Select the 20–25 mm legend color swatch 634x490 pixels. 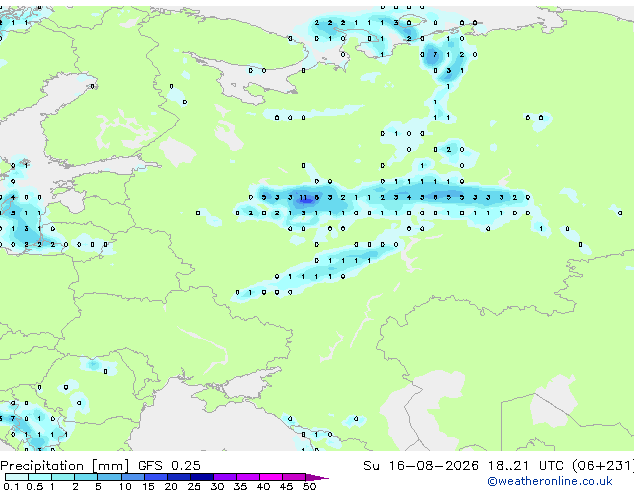(178, 477)
